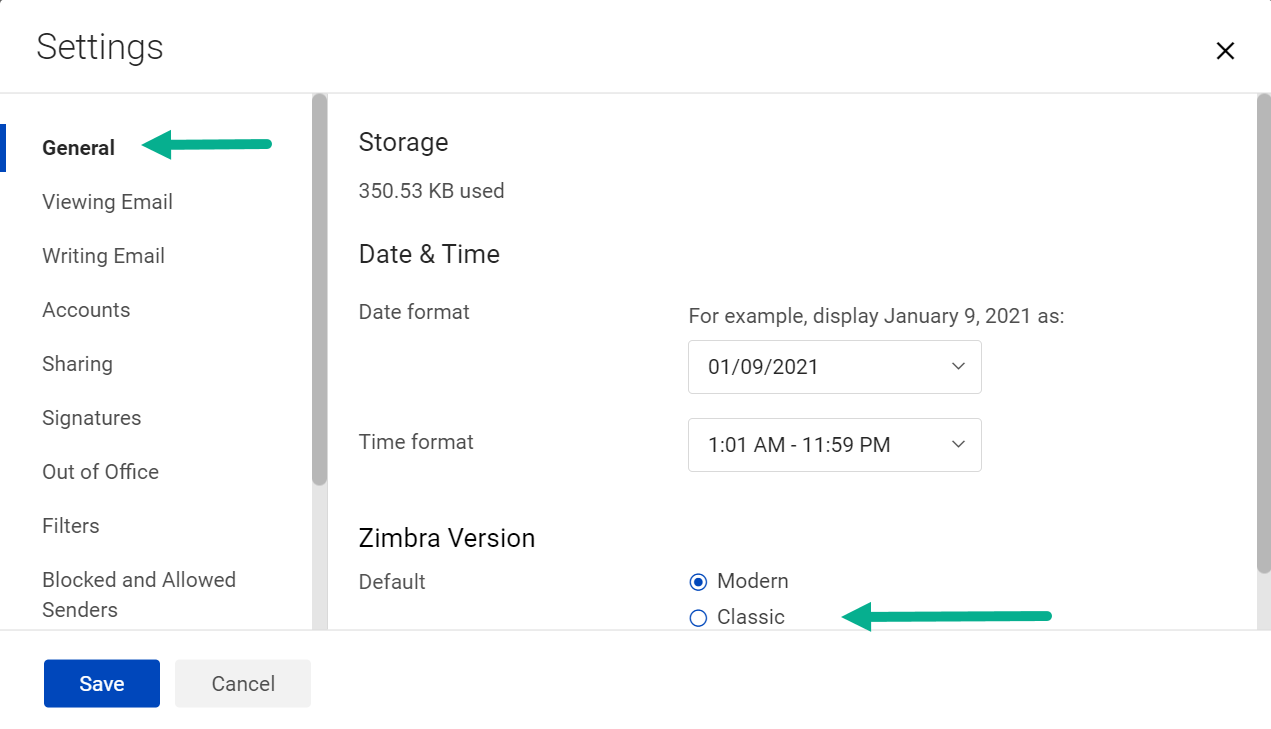The width and height of the screenshot is (1271, 729).
Task: Switch to the Classic Zimbra version
Action: click(x=698, y=617)
